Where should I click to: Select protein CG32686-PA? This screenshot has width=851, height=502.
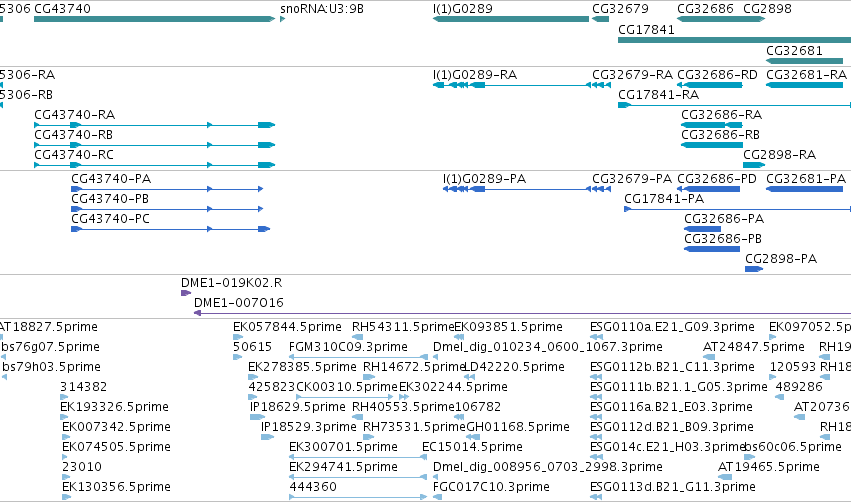coord(702,229)
